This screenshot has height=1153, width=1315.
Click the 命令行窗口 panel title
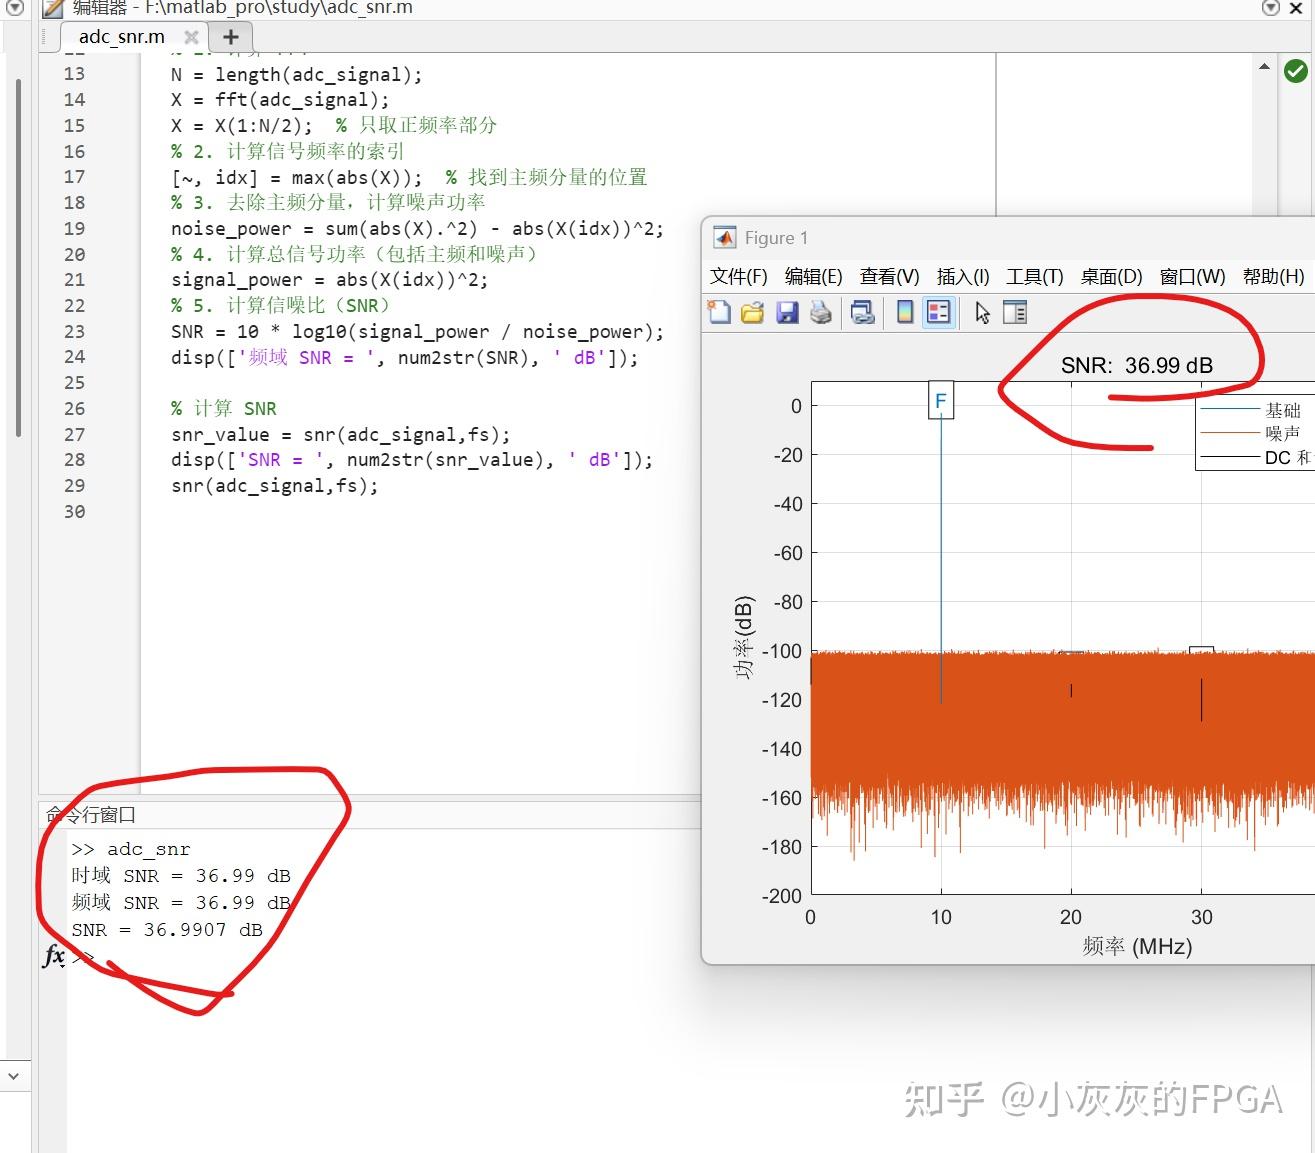91,815
